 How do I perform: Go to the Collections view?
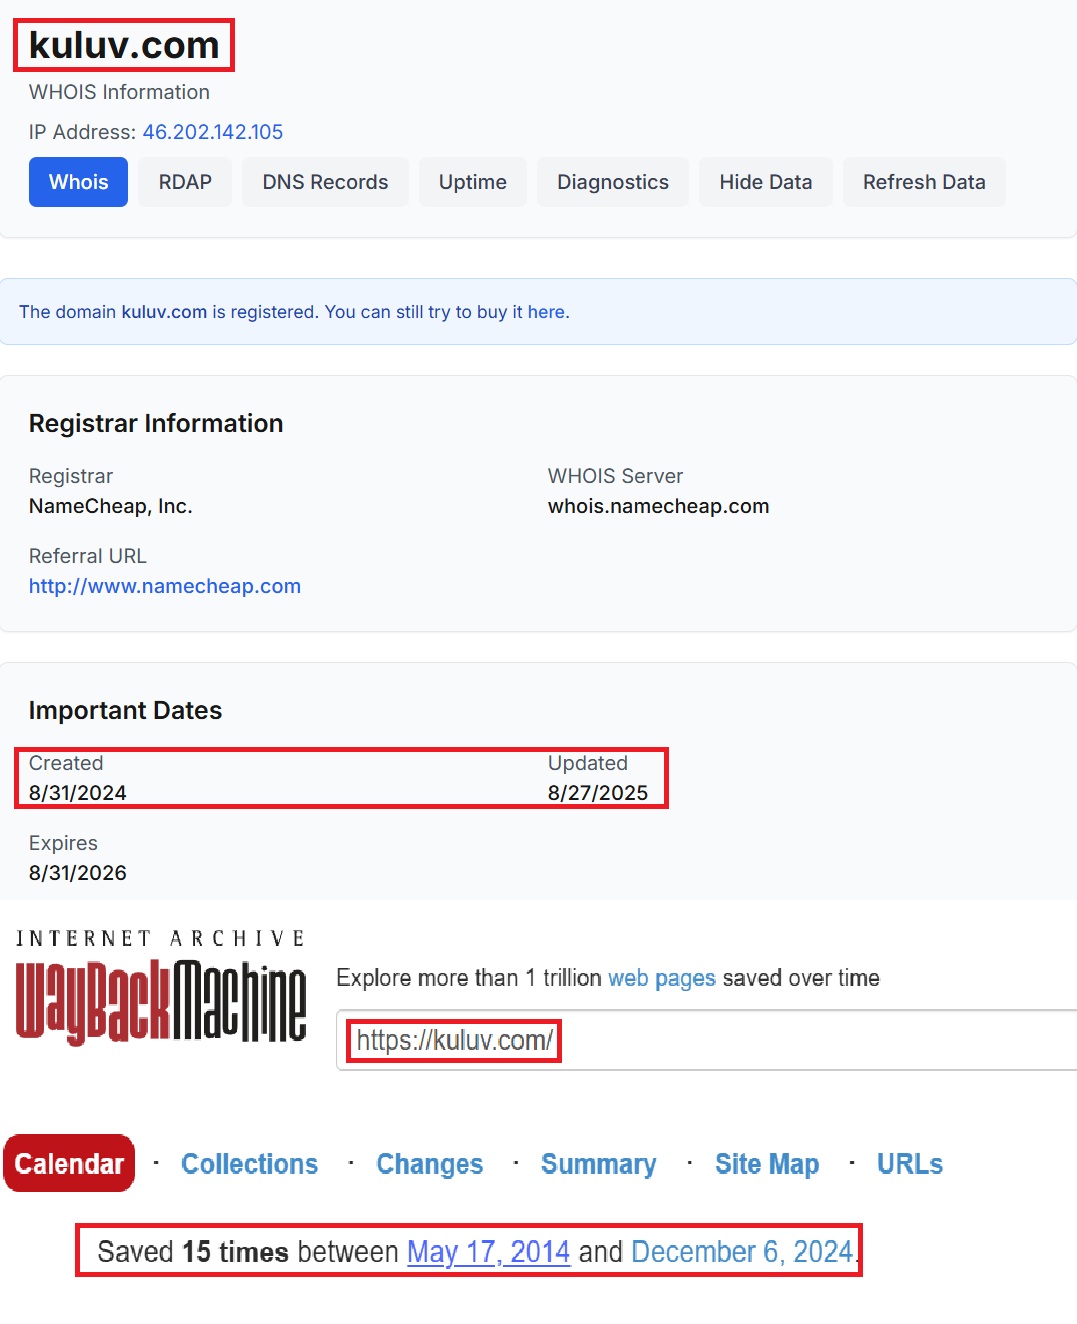[x=249, y=1164]
